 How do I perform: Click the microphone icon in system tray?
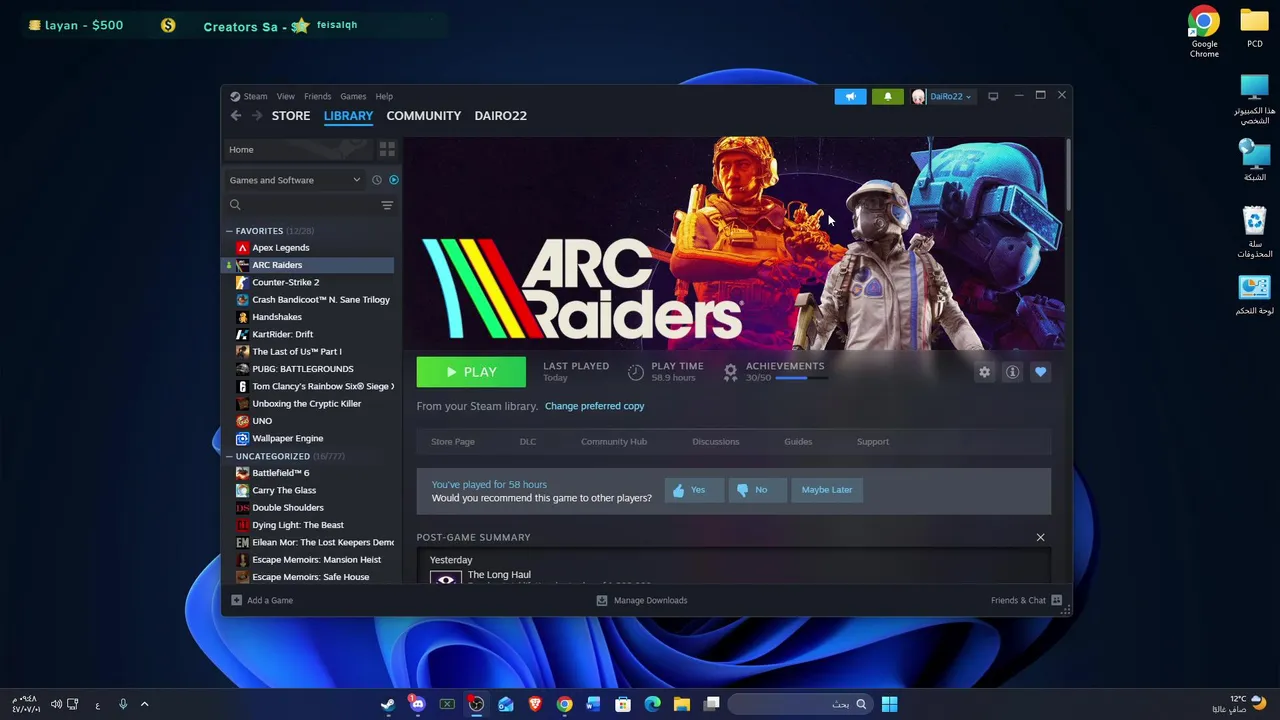click(x=123, y=704)
